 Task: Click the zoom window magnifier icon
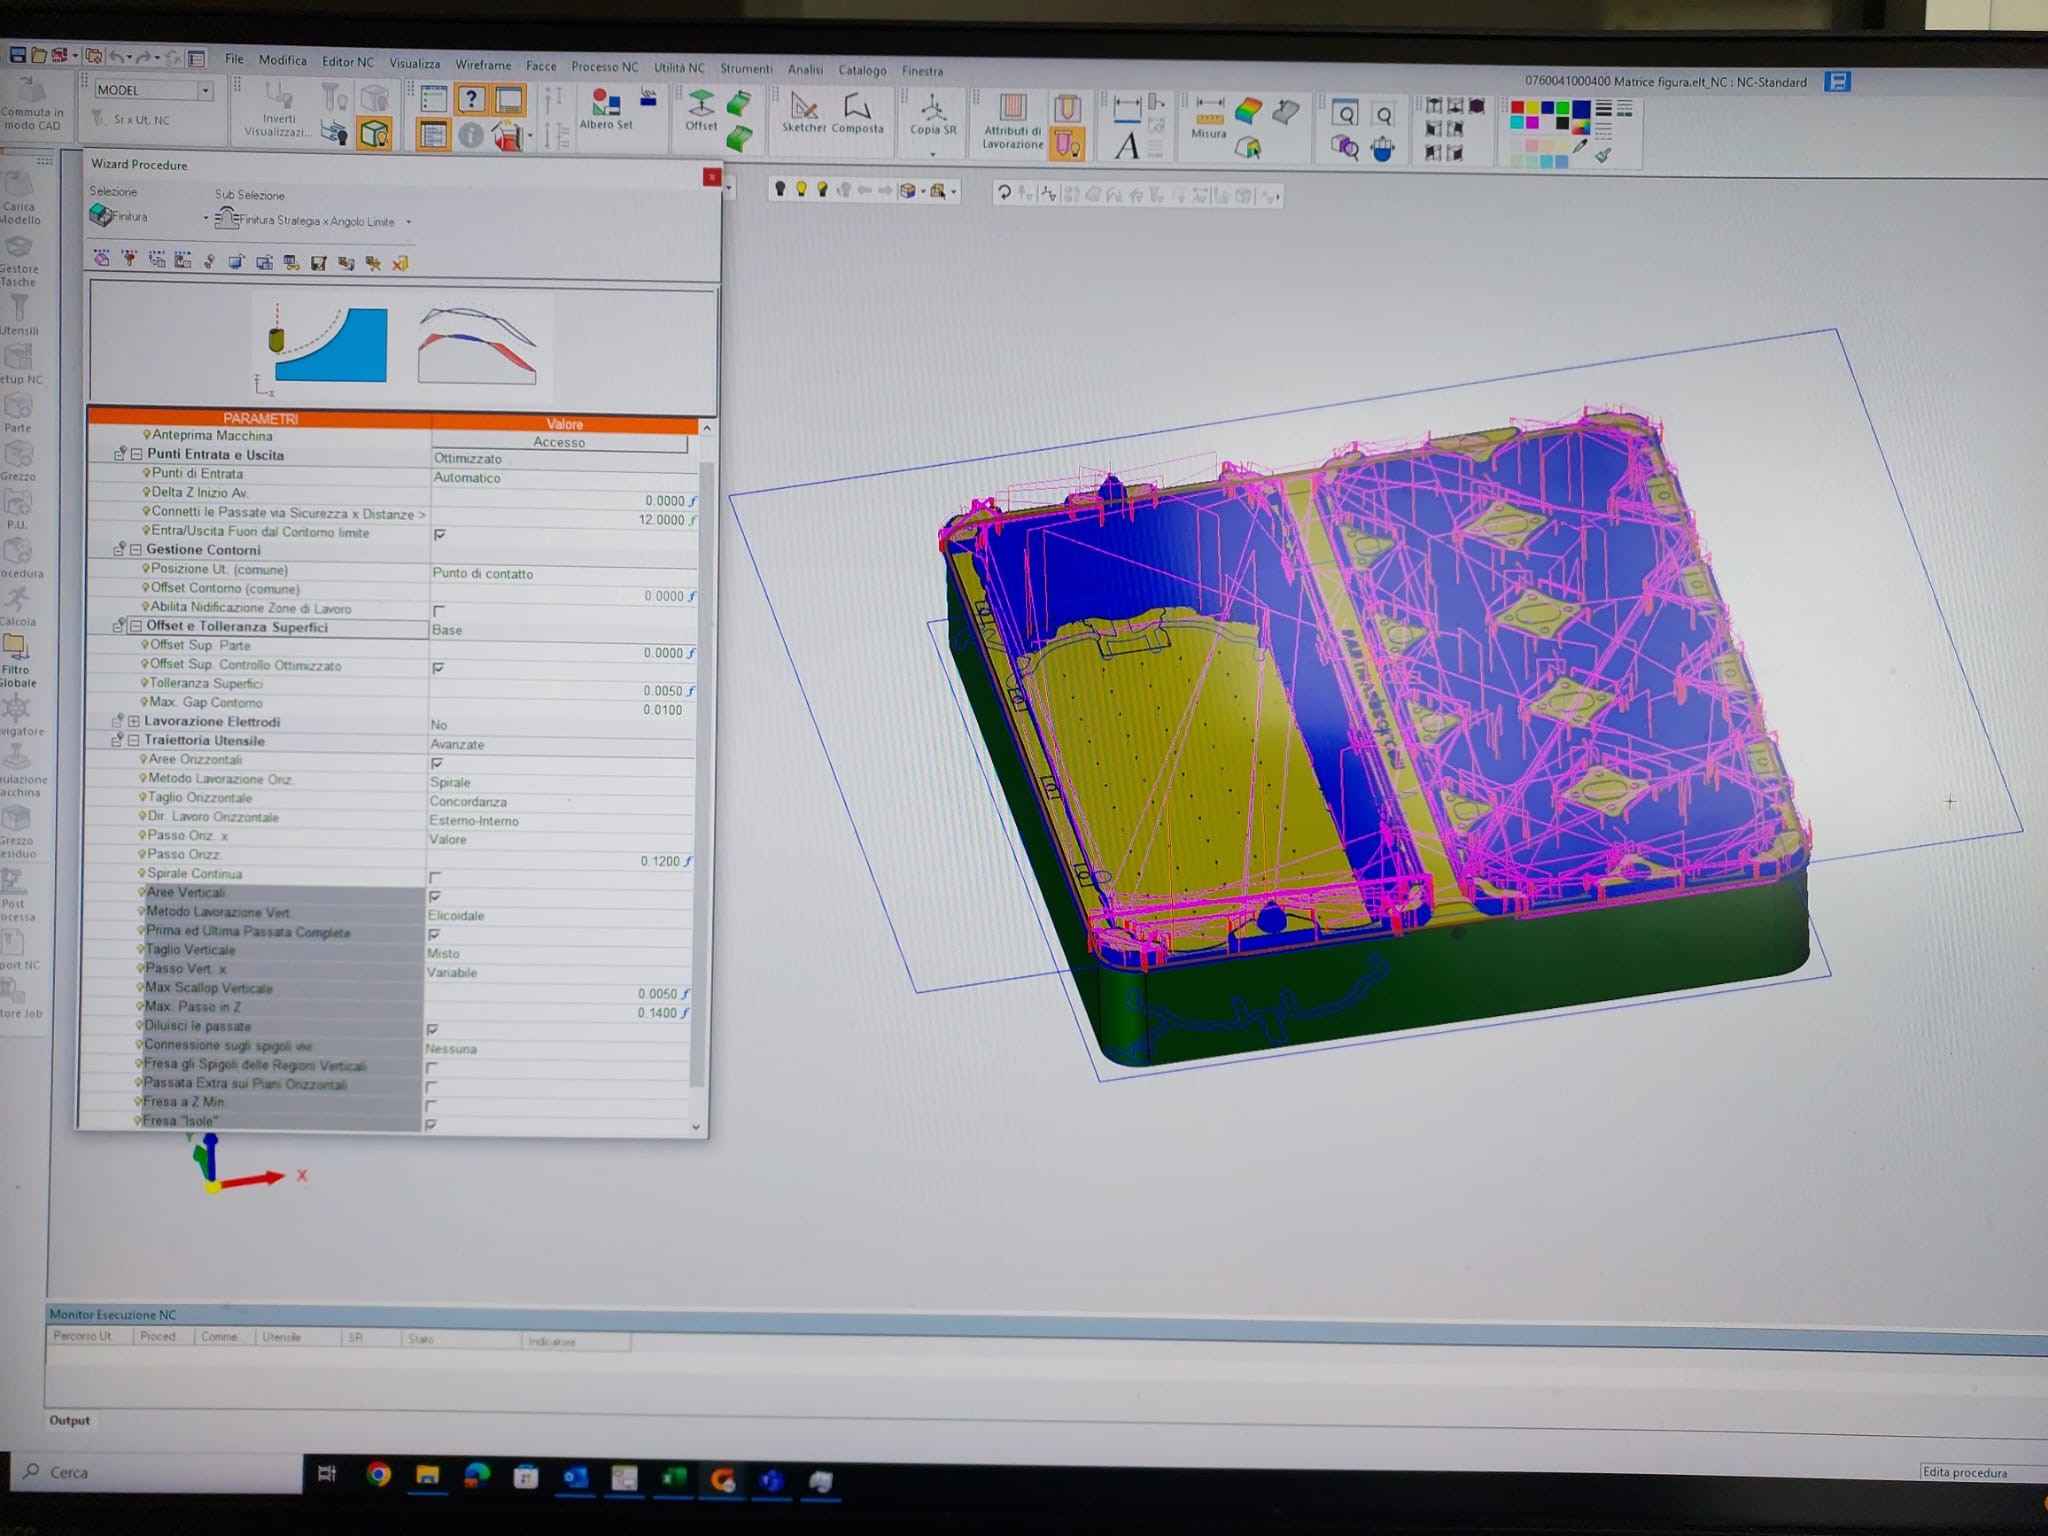[x=1345, y=113]
